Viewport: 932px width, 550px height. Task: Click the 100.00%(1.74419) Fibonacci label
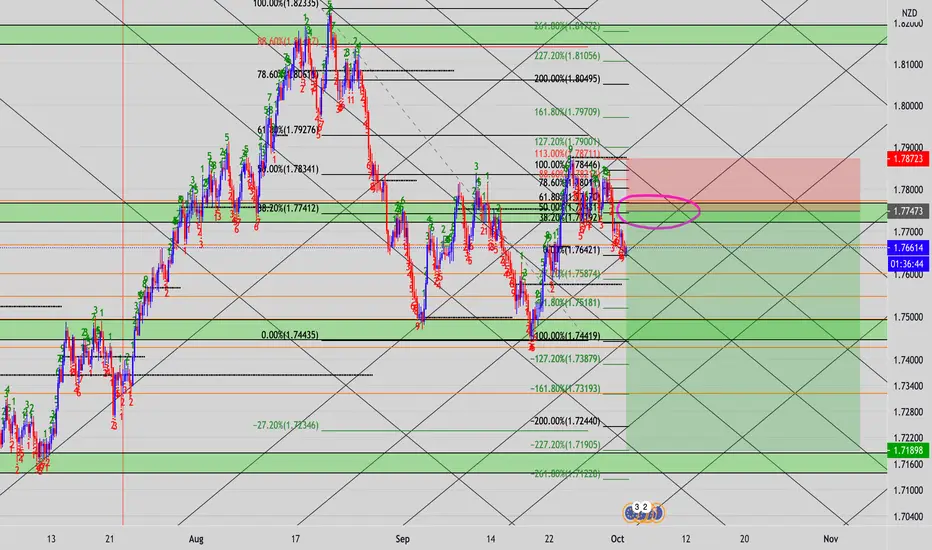coord(567,336)
